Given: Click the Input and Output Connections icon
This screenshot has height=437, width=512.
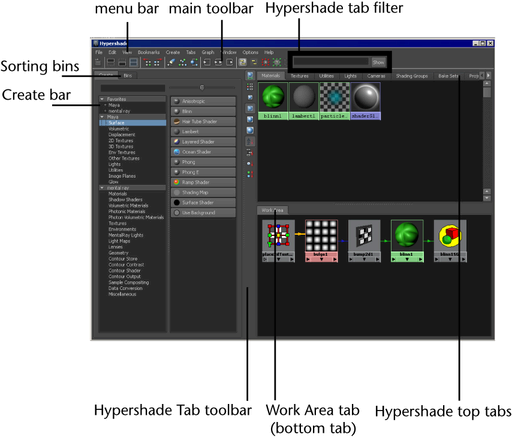Looking at the screenshot, I should [218, 62].
